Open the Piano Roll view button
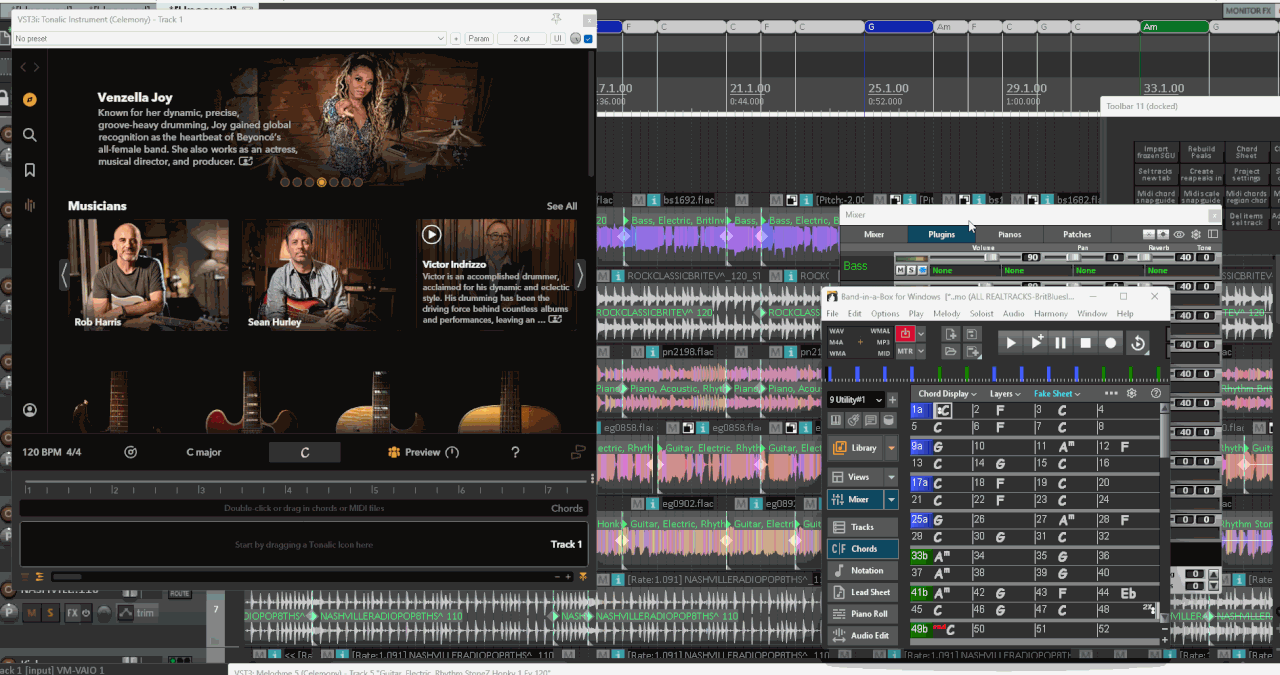1280x675 pixels. coord(862,614)
